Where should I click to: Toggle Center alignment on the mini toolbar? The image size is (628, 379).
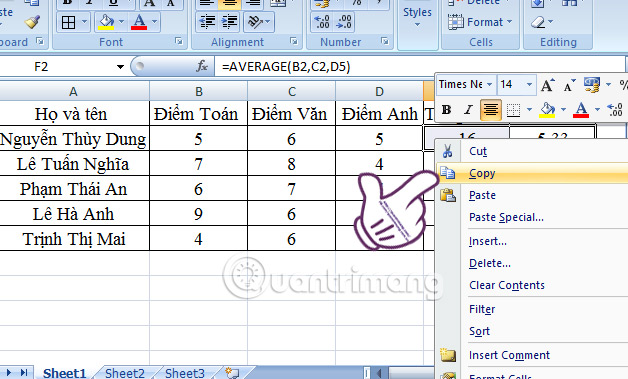[x=491, y=109]
